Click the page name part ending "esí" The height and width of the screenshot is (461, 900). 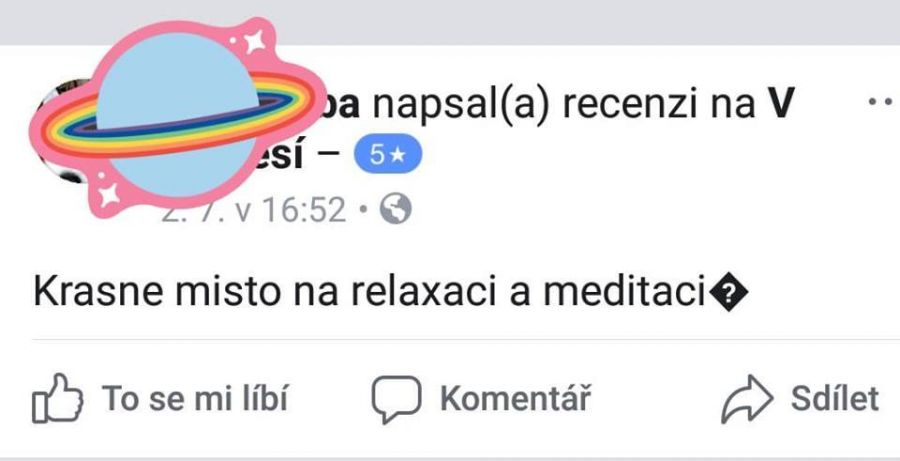click(x=281, y=156)
